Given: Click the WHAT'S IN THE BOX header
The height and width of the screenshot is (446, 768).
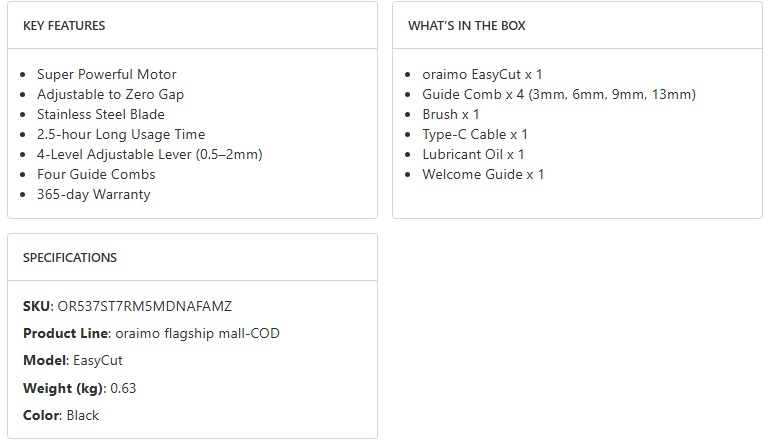Looking at the screenshot, I should [x=466, y=26].
